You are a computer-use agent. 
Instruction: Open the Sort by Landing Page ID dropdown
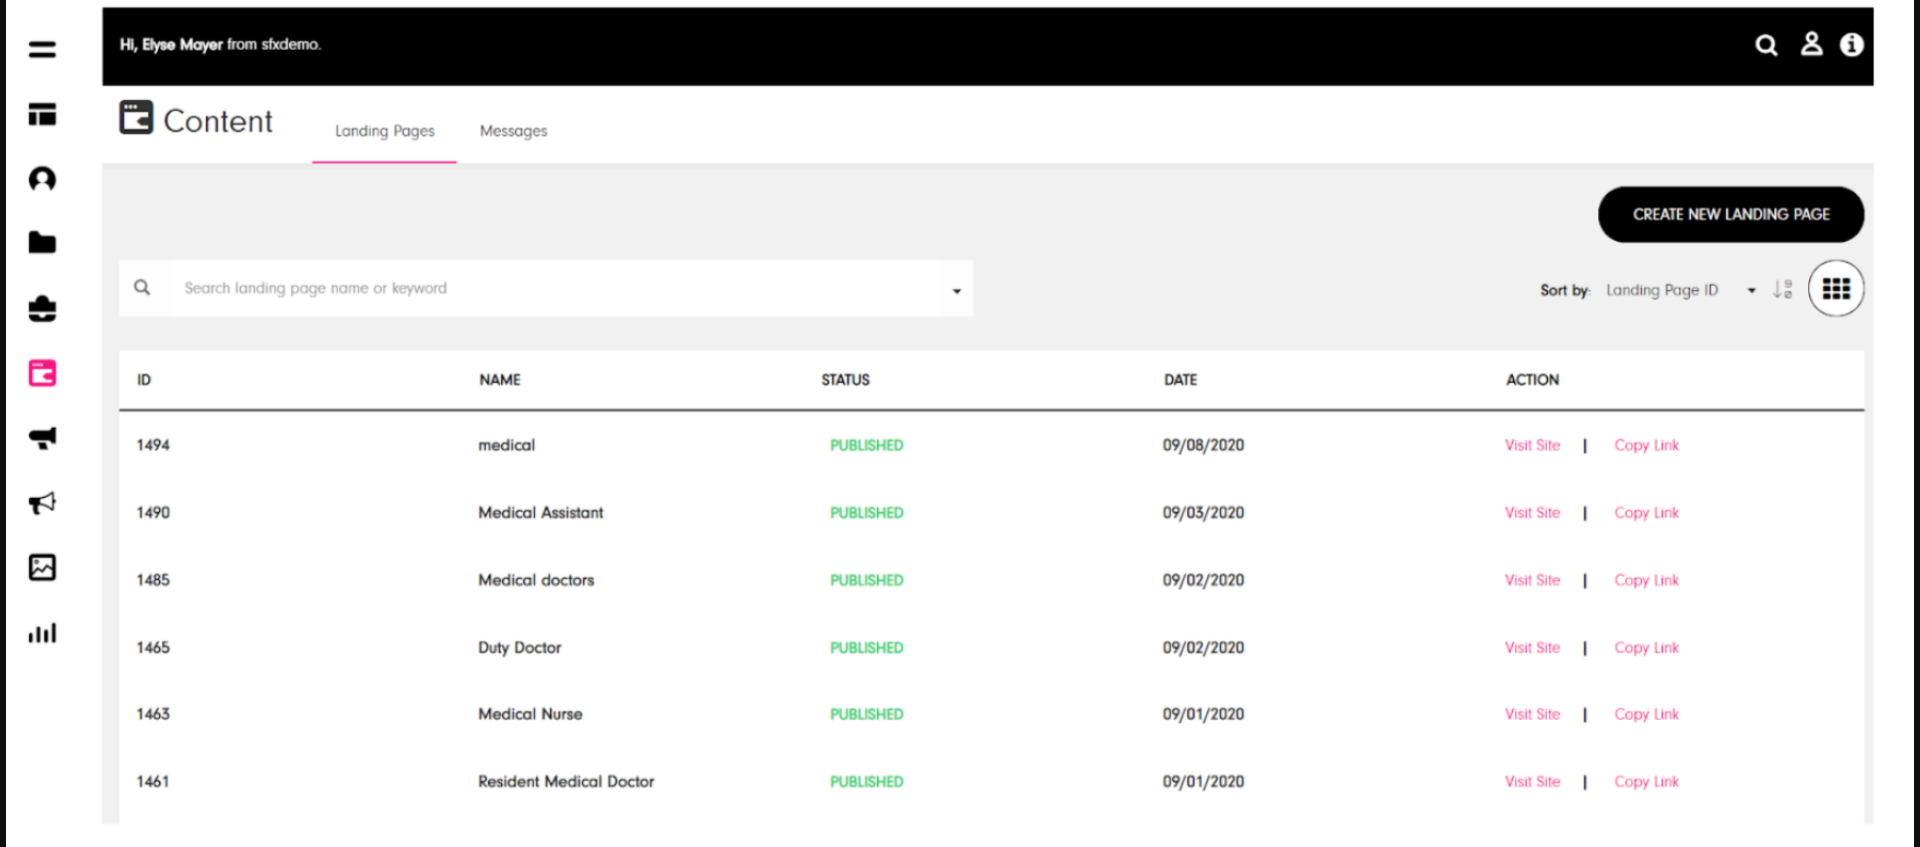point(1681,290)
